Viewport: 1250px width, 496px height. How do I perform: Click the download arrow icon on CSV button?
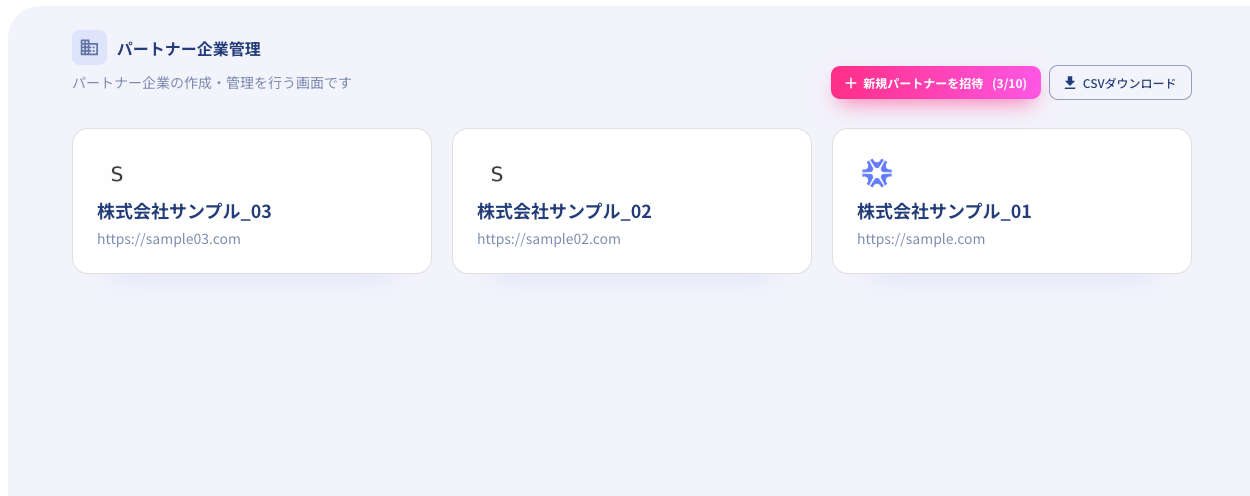1069,83
